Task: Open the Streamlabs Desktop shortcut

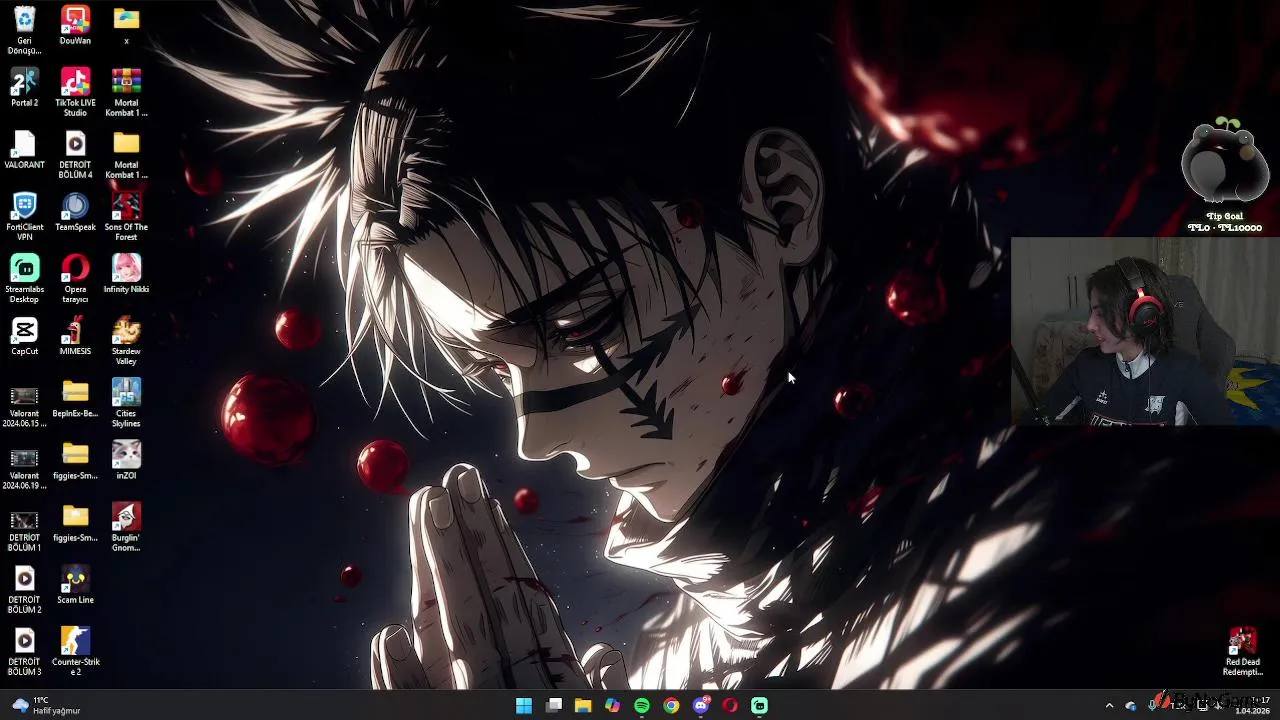Action: (x=24, y=279)
